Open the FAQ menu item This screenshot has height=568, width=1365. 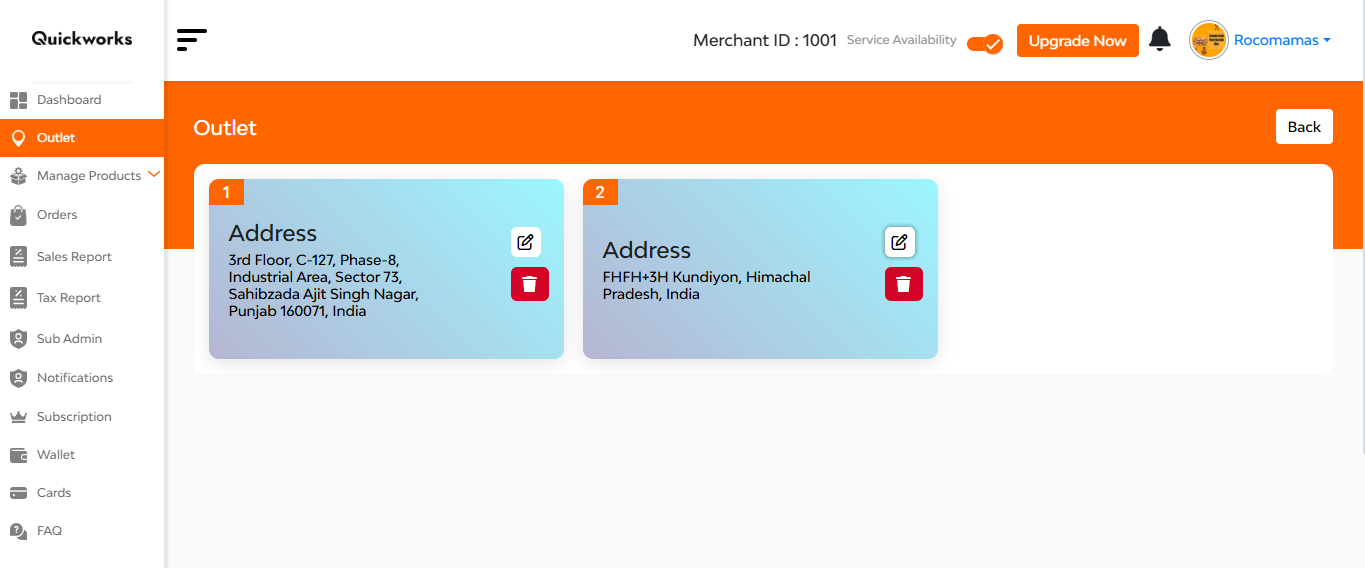click(49, 531)
